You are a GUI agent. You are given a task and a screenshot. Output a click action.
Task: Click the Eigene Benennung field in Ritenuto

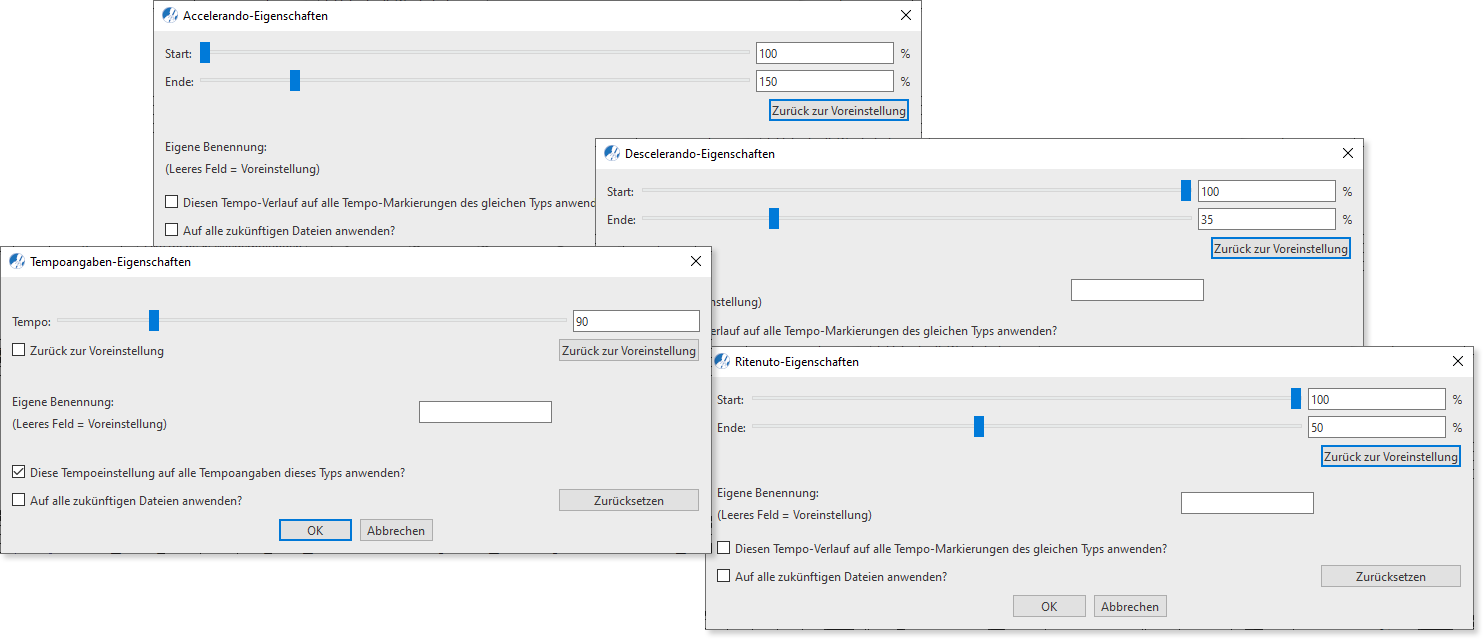1246,503
